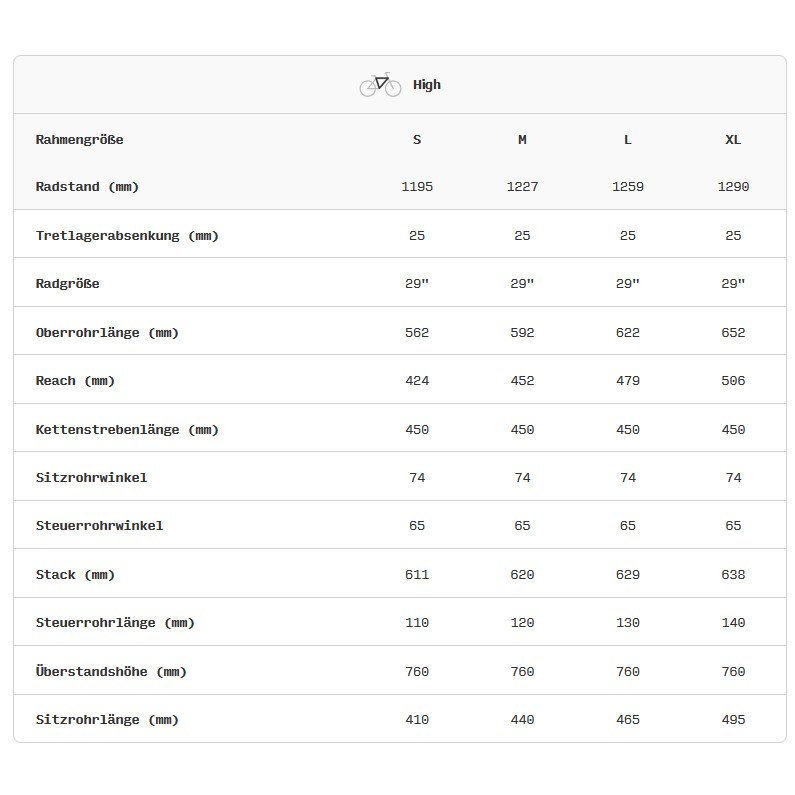Select the L frame size header
Image resolution: width=795 pixels, height=795 pixels.
[x=628, y=140]
